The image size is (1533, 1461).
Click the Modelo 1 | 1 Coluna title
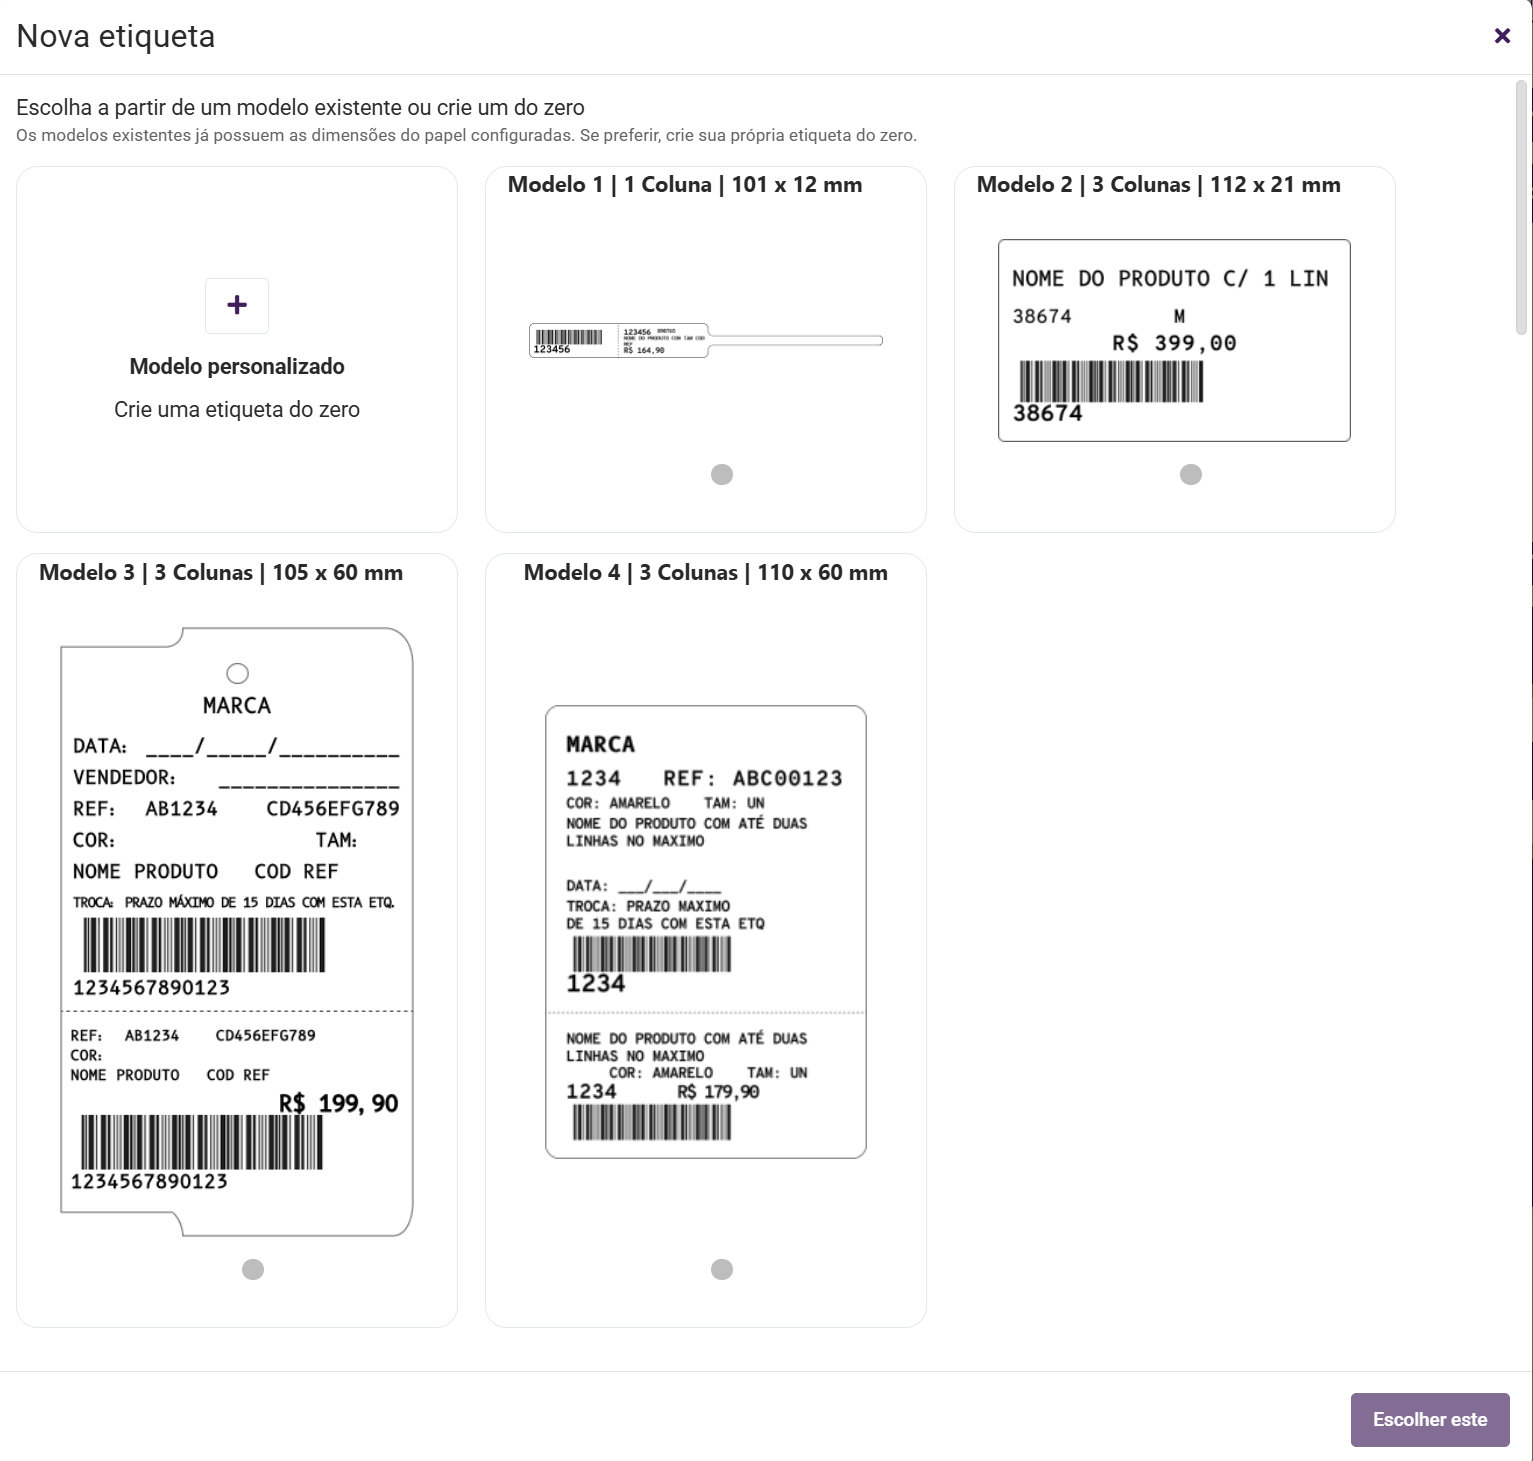tap(685, 184)
